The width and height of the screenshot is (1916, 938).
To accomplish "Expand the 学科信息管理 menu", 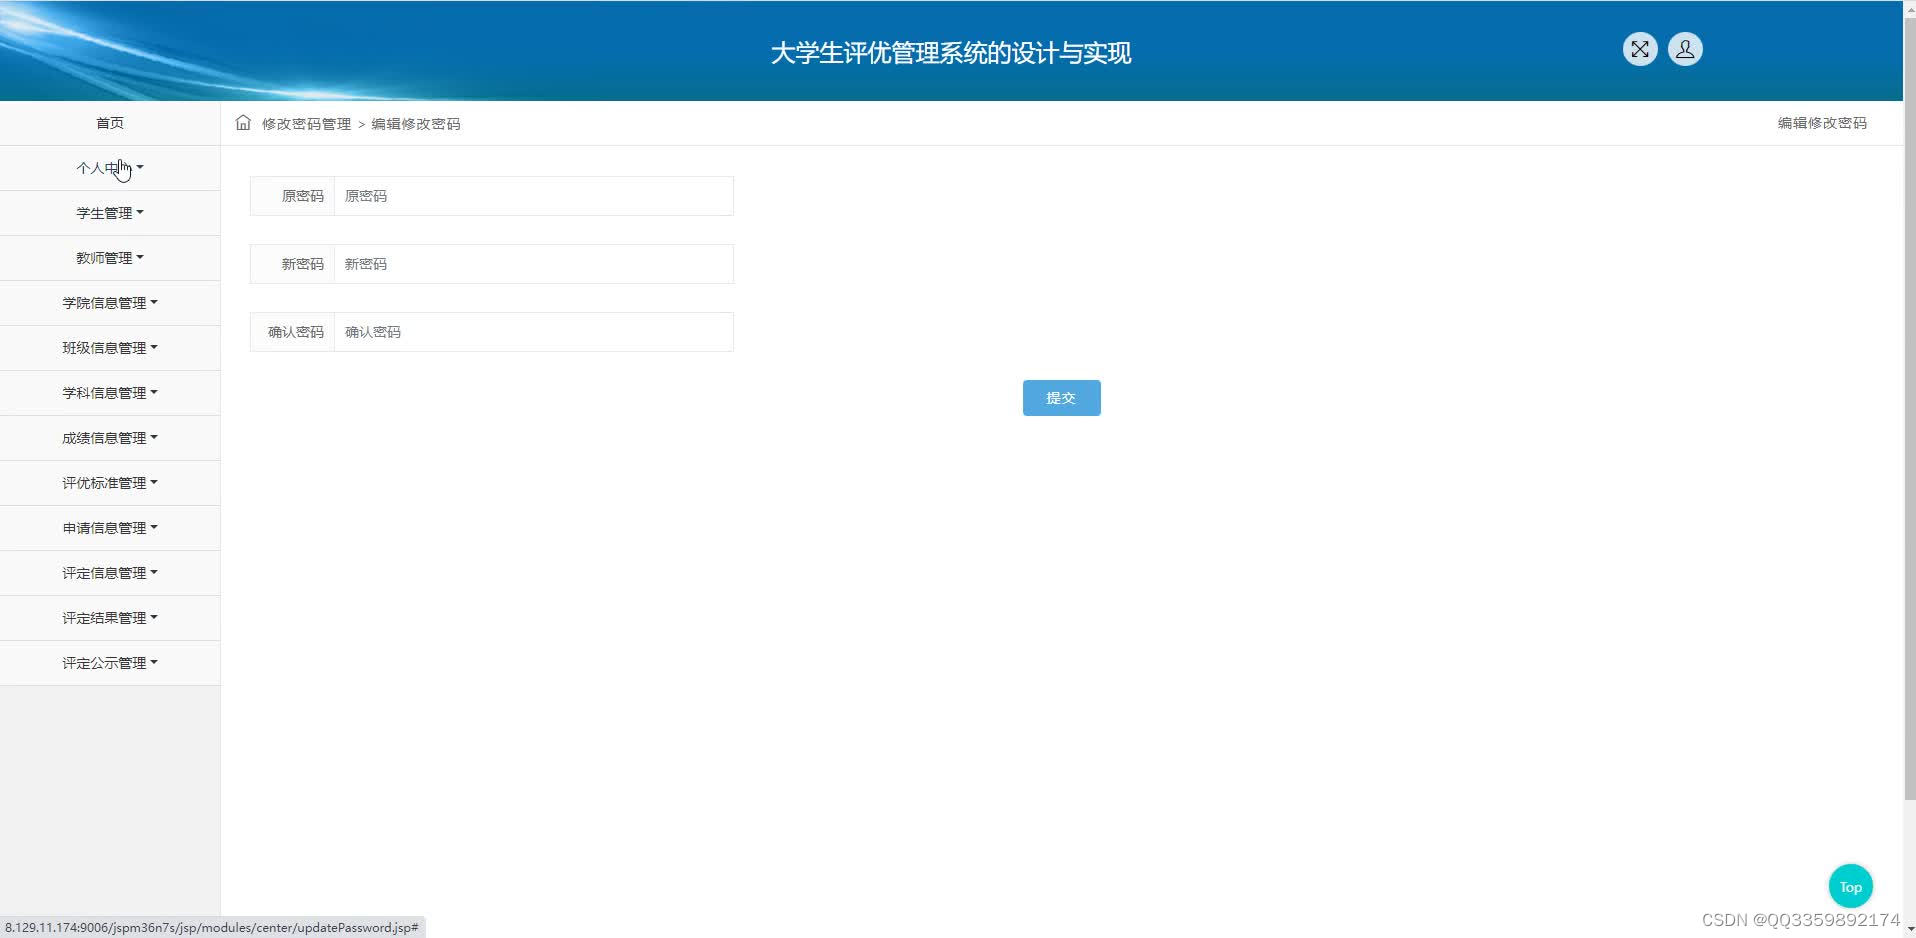I will [x=110, y=393].
